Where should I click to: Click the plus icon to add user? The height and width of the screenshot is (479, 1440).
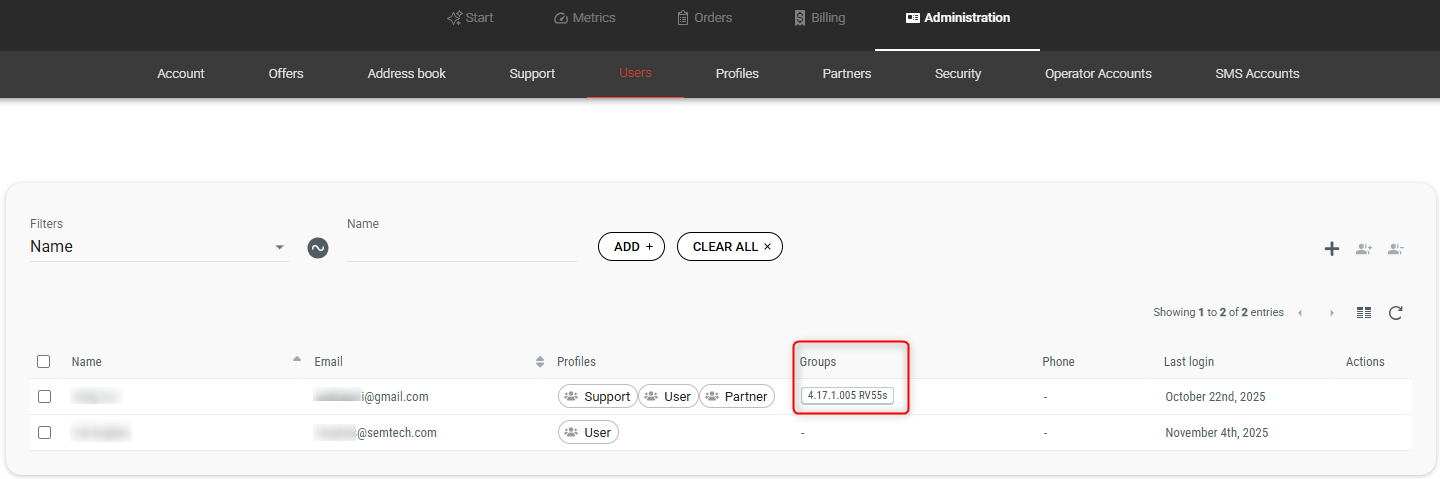1331,249
